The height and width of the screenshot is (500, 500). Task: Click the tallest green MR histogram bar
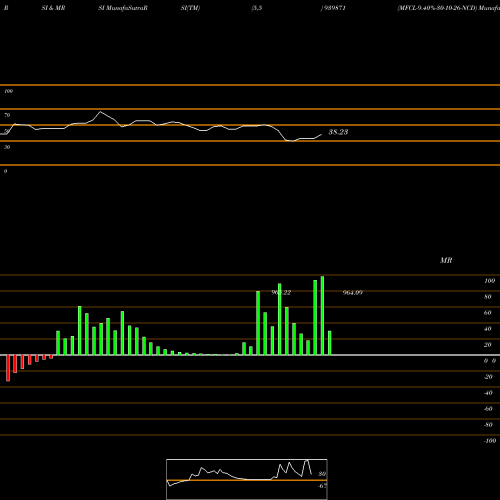click(322, 315)
